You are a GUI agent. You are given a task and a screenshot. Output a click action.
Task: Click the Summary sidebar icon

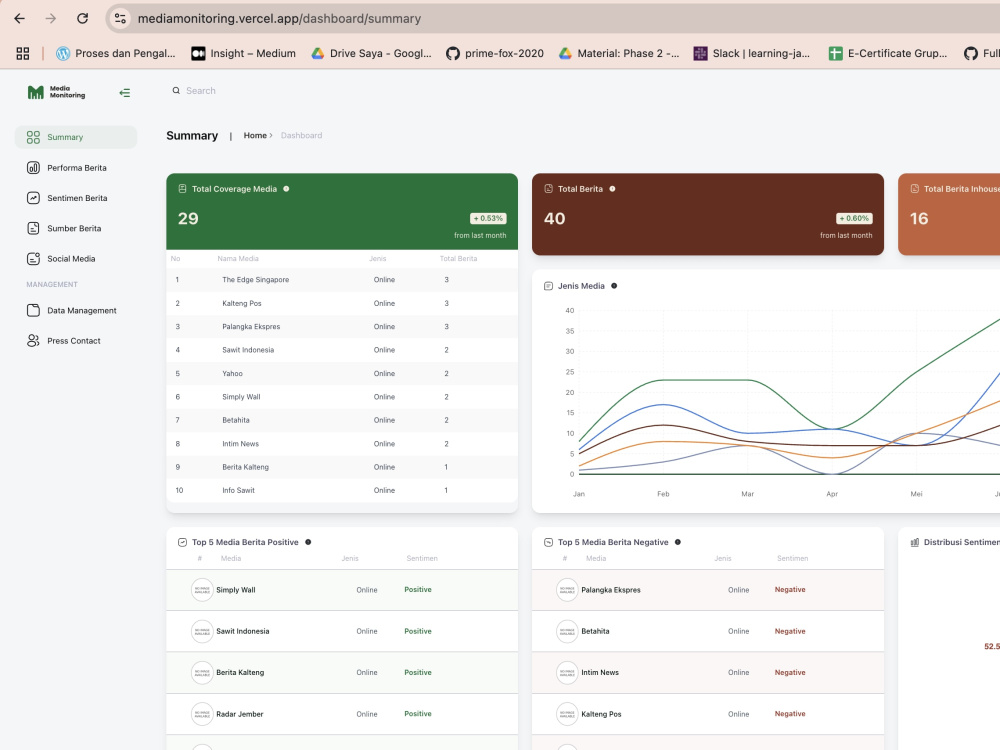[33, 137]
